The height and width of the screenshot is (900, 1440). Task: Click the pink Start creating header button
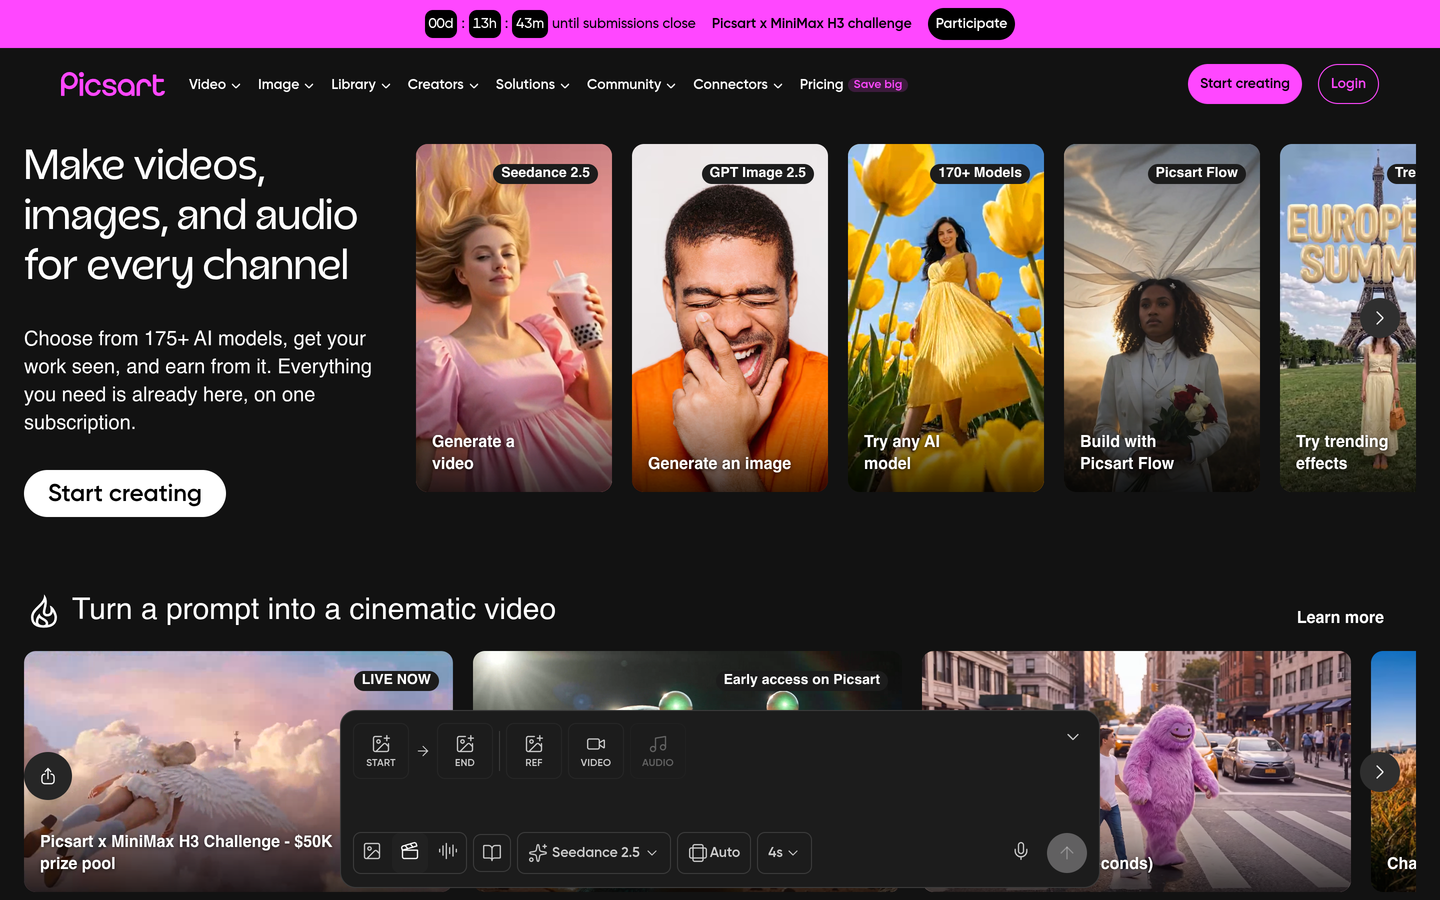(1245, 84)
